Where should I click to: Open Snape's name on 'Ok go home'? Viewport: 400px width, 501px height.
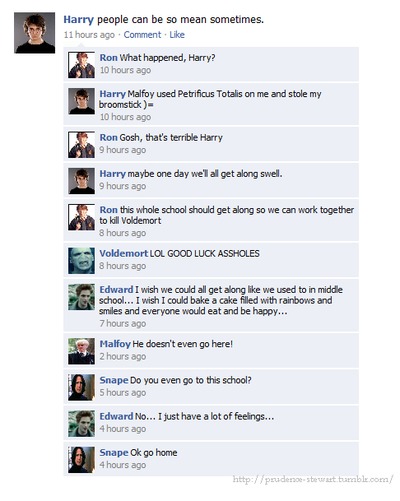[114, 453]
